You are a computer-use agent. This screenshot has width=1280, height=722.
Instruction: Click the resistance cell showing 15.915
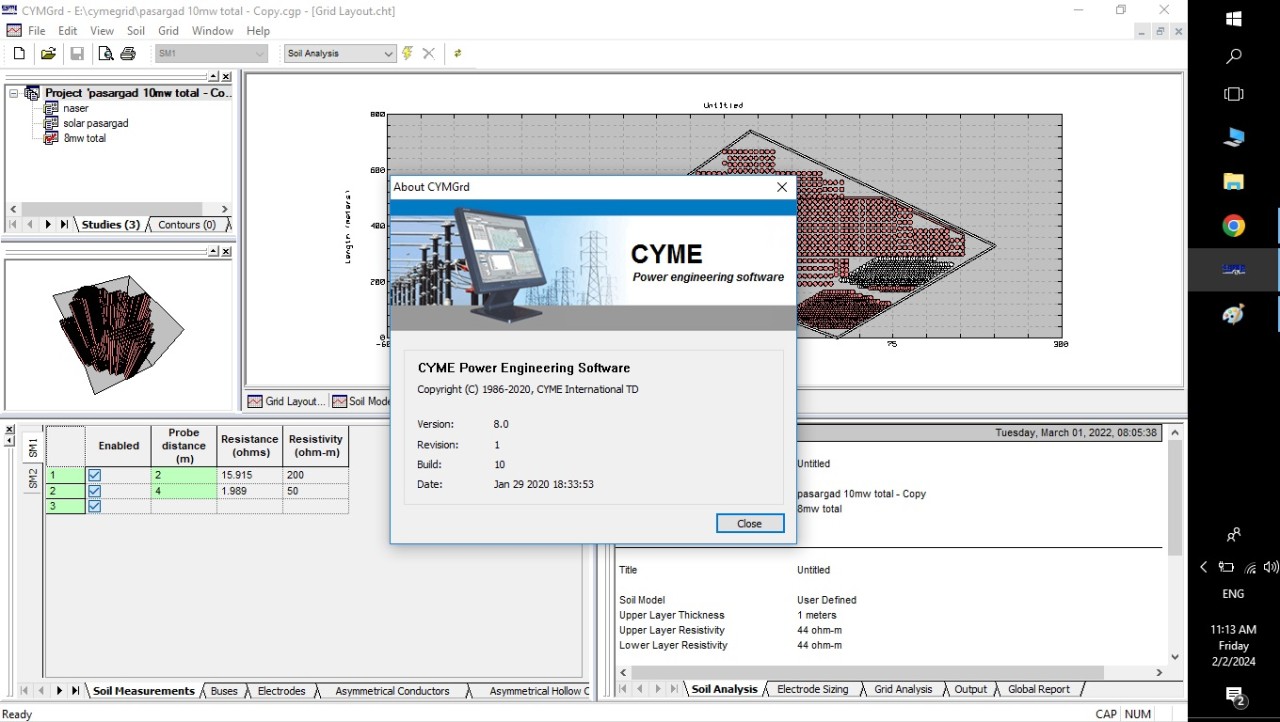(250, 476)
